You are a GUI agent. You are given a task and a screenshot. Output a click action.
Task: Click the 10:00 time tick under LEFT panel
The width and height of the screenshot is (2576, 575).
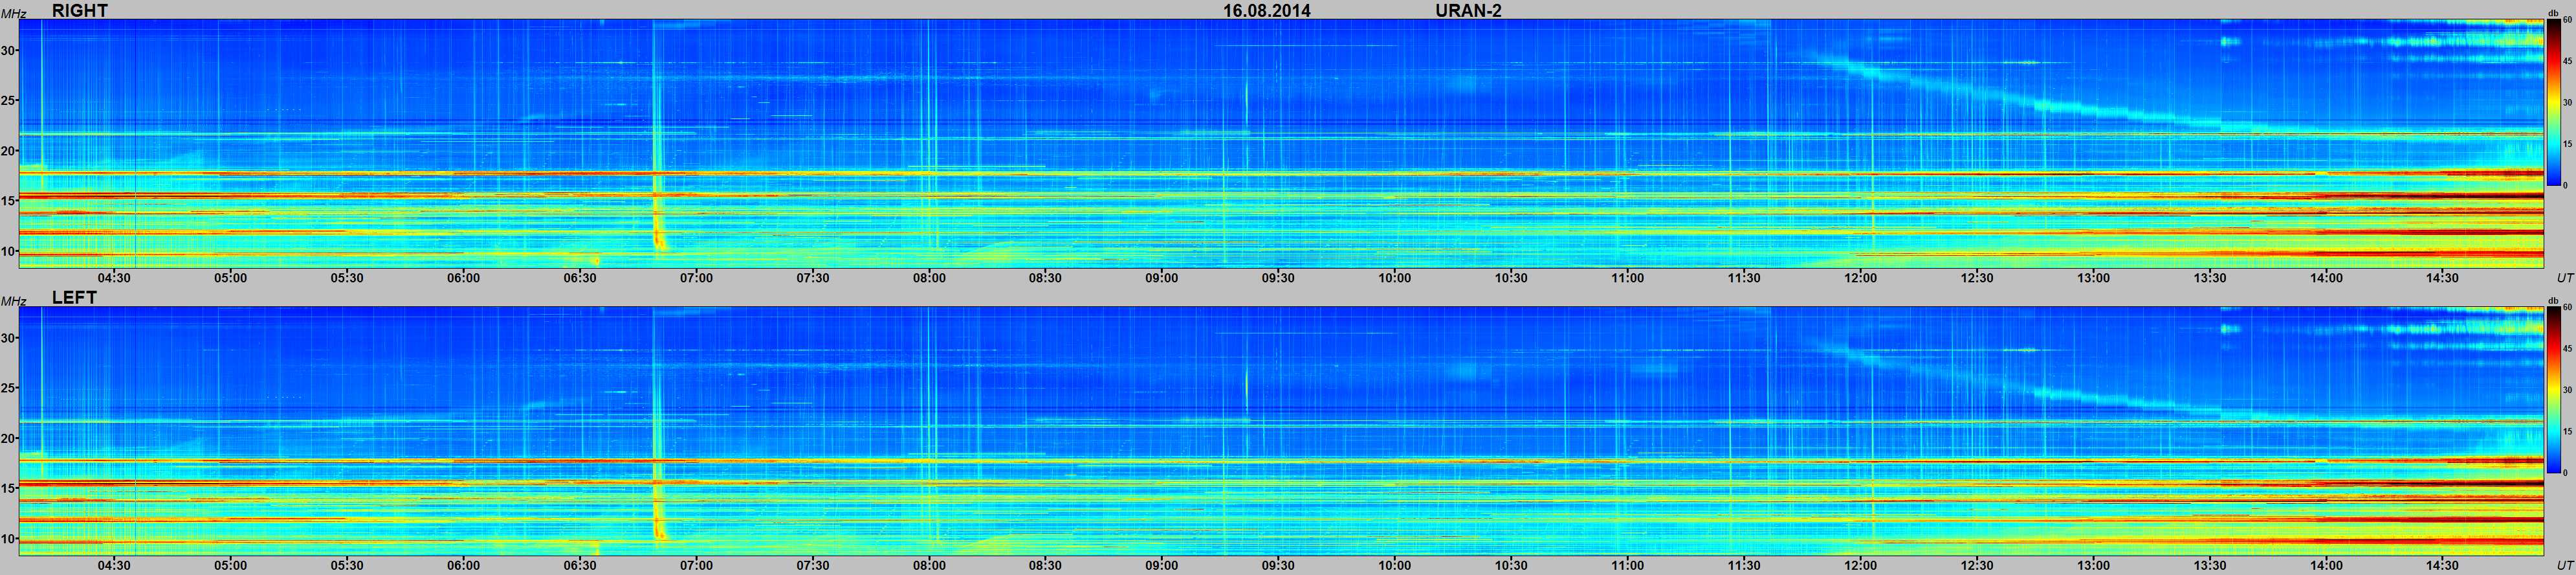(x=1394, y=565)
